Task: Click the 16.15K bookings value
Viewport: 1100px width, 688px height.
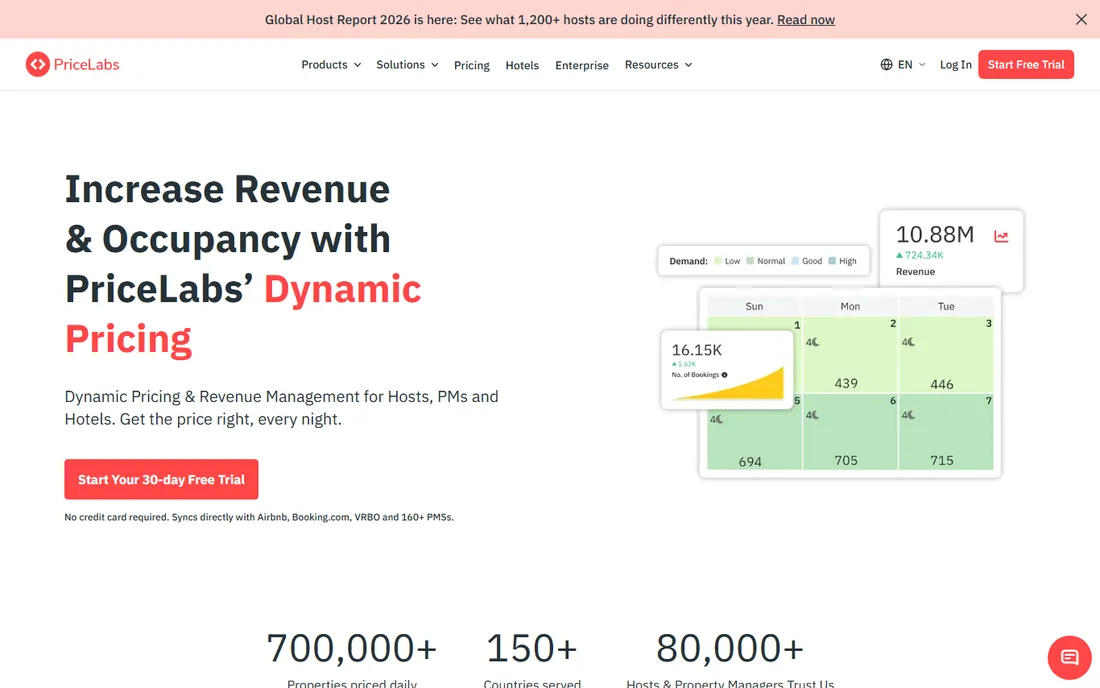Action: (x=697, y=350)
